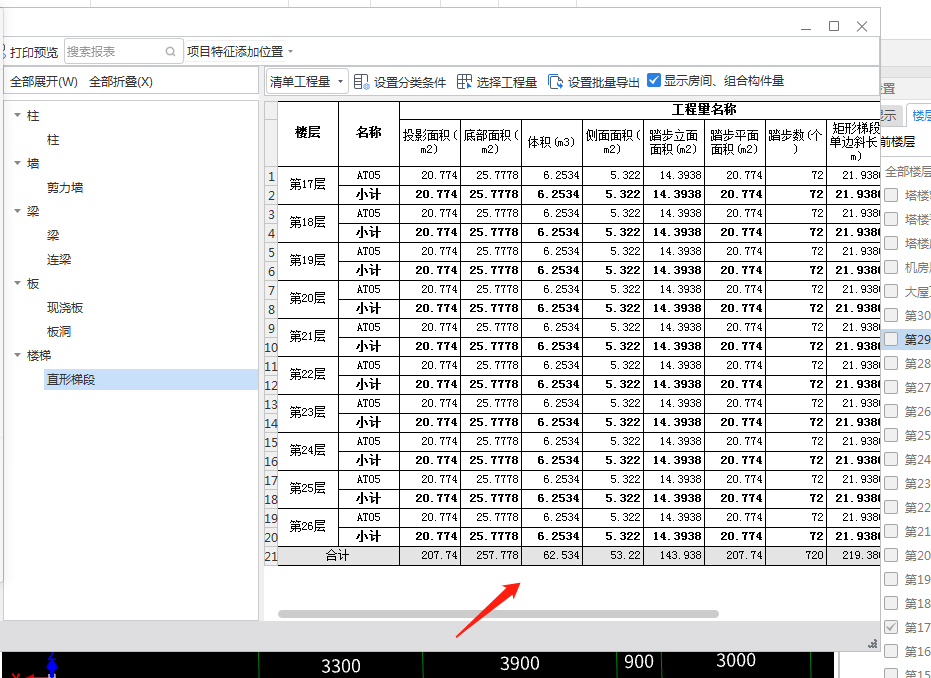Viewport: 931px width, 678px height.
Task: Click the 选择工程量 grid icon
Action: 464,82
